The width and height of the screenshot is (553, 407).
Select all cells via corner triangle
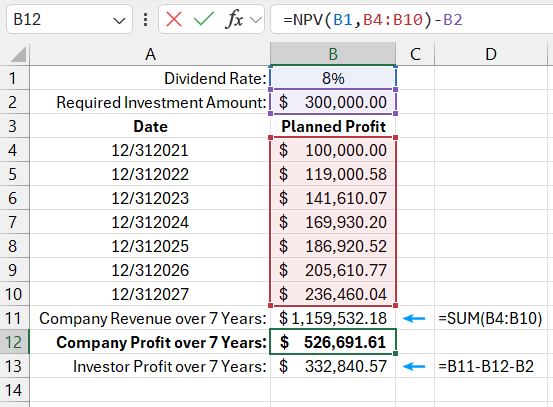pyautogui.click(x=18, y=54)
